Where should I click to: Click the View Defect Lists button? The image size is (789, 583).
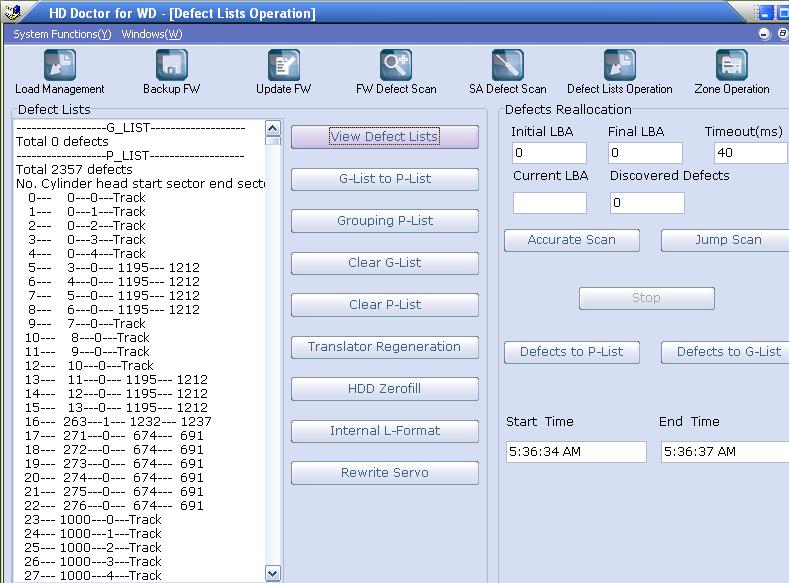tap(385, 137)
